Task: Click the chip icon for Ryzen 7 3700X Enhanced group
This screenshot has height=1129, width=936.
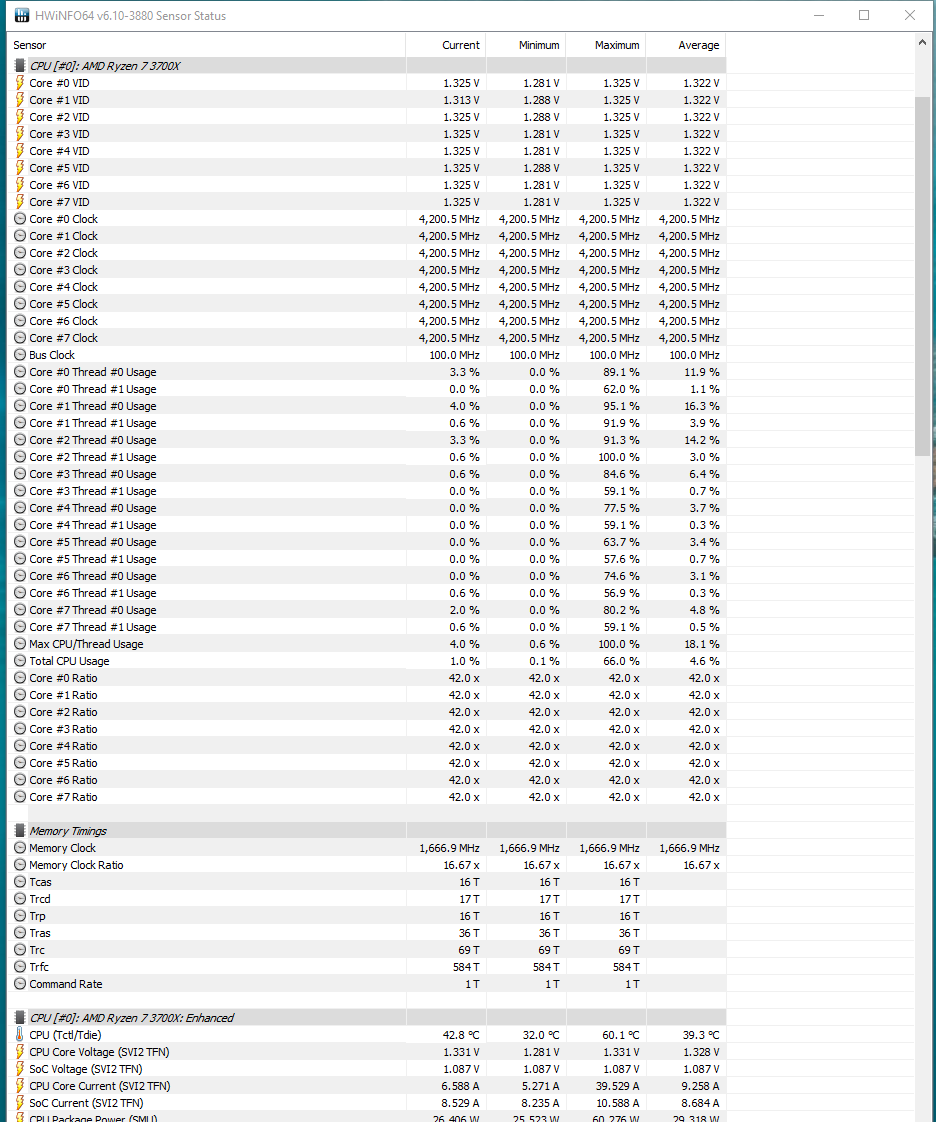Action: (x=20, y=1017)
